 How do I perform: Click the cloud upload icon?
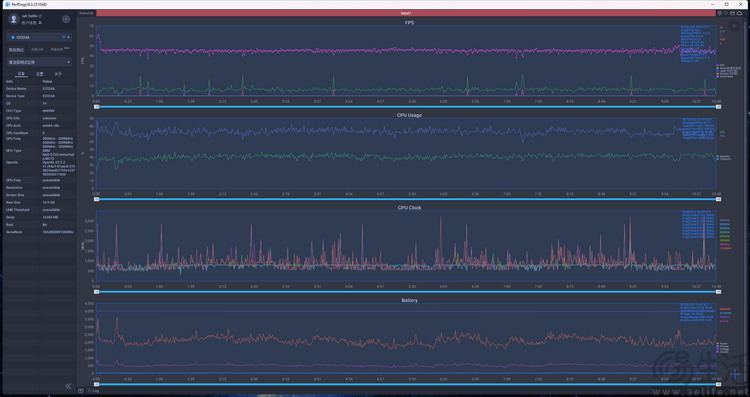pyautogui.click(x=739, y=13)
